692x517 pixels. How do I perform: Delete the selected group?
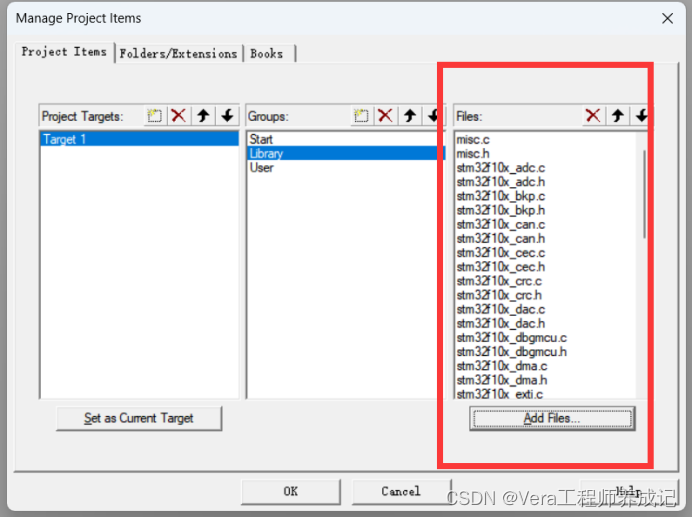tap(385, 116)
